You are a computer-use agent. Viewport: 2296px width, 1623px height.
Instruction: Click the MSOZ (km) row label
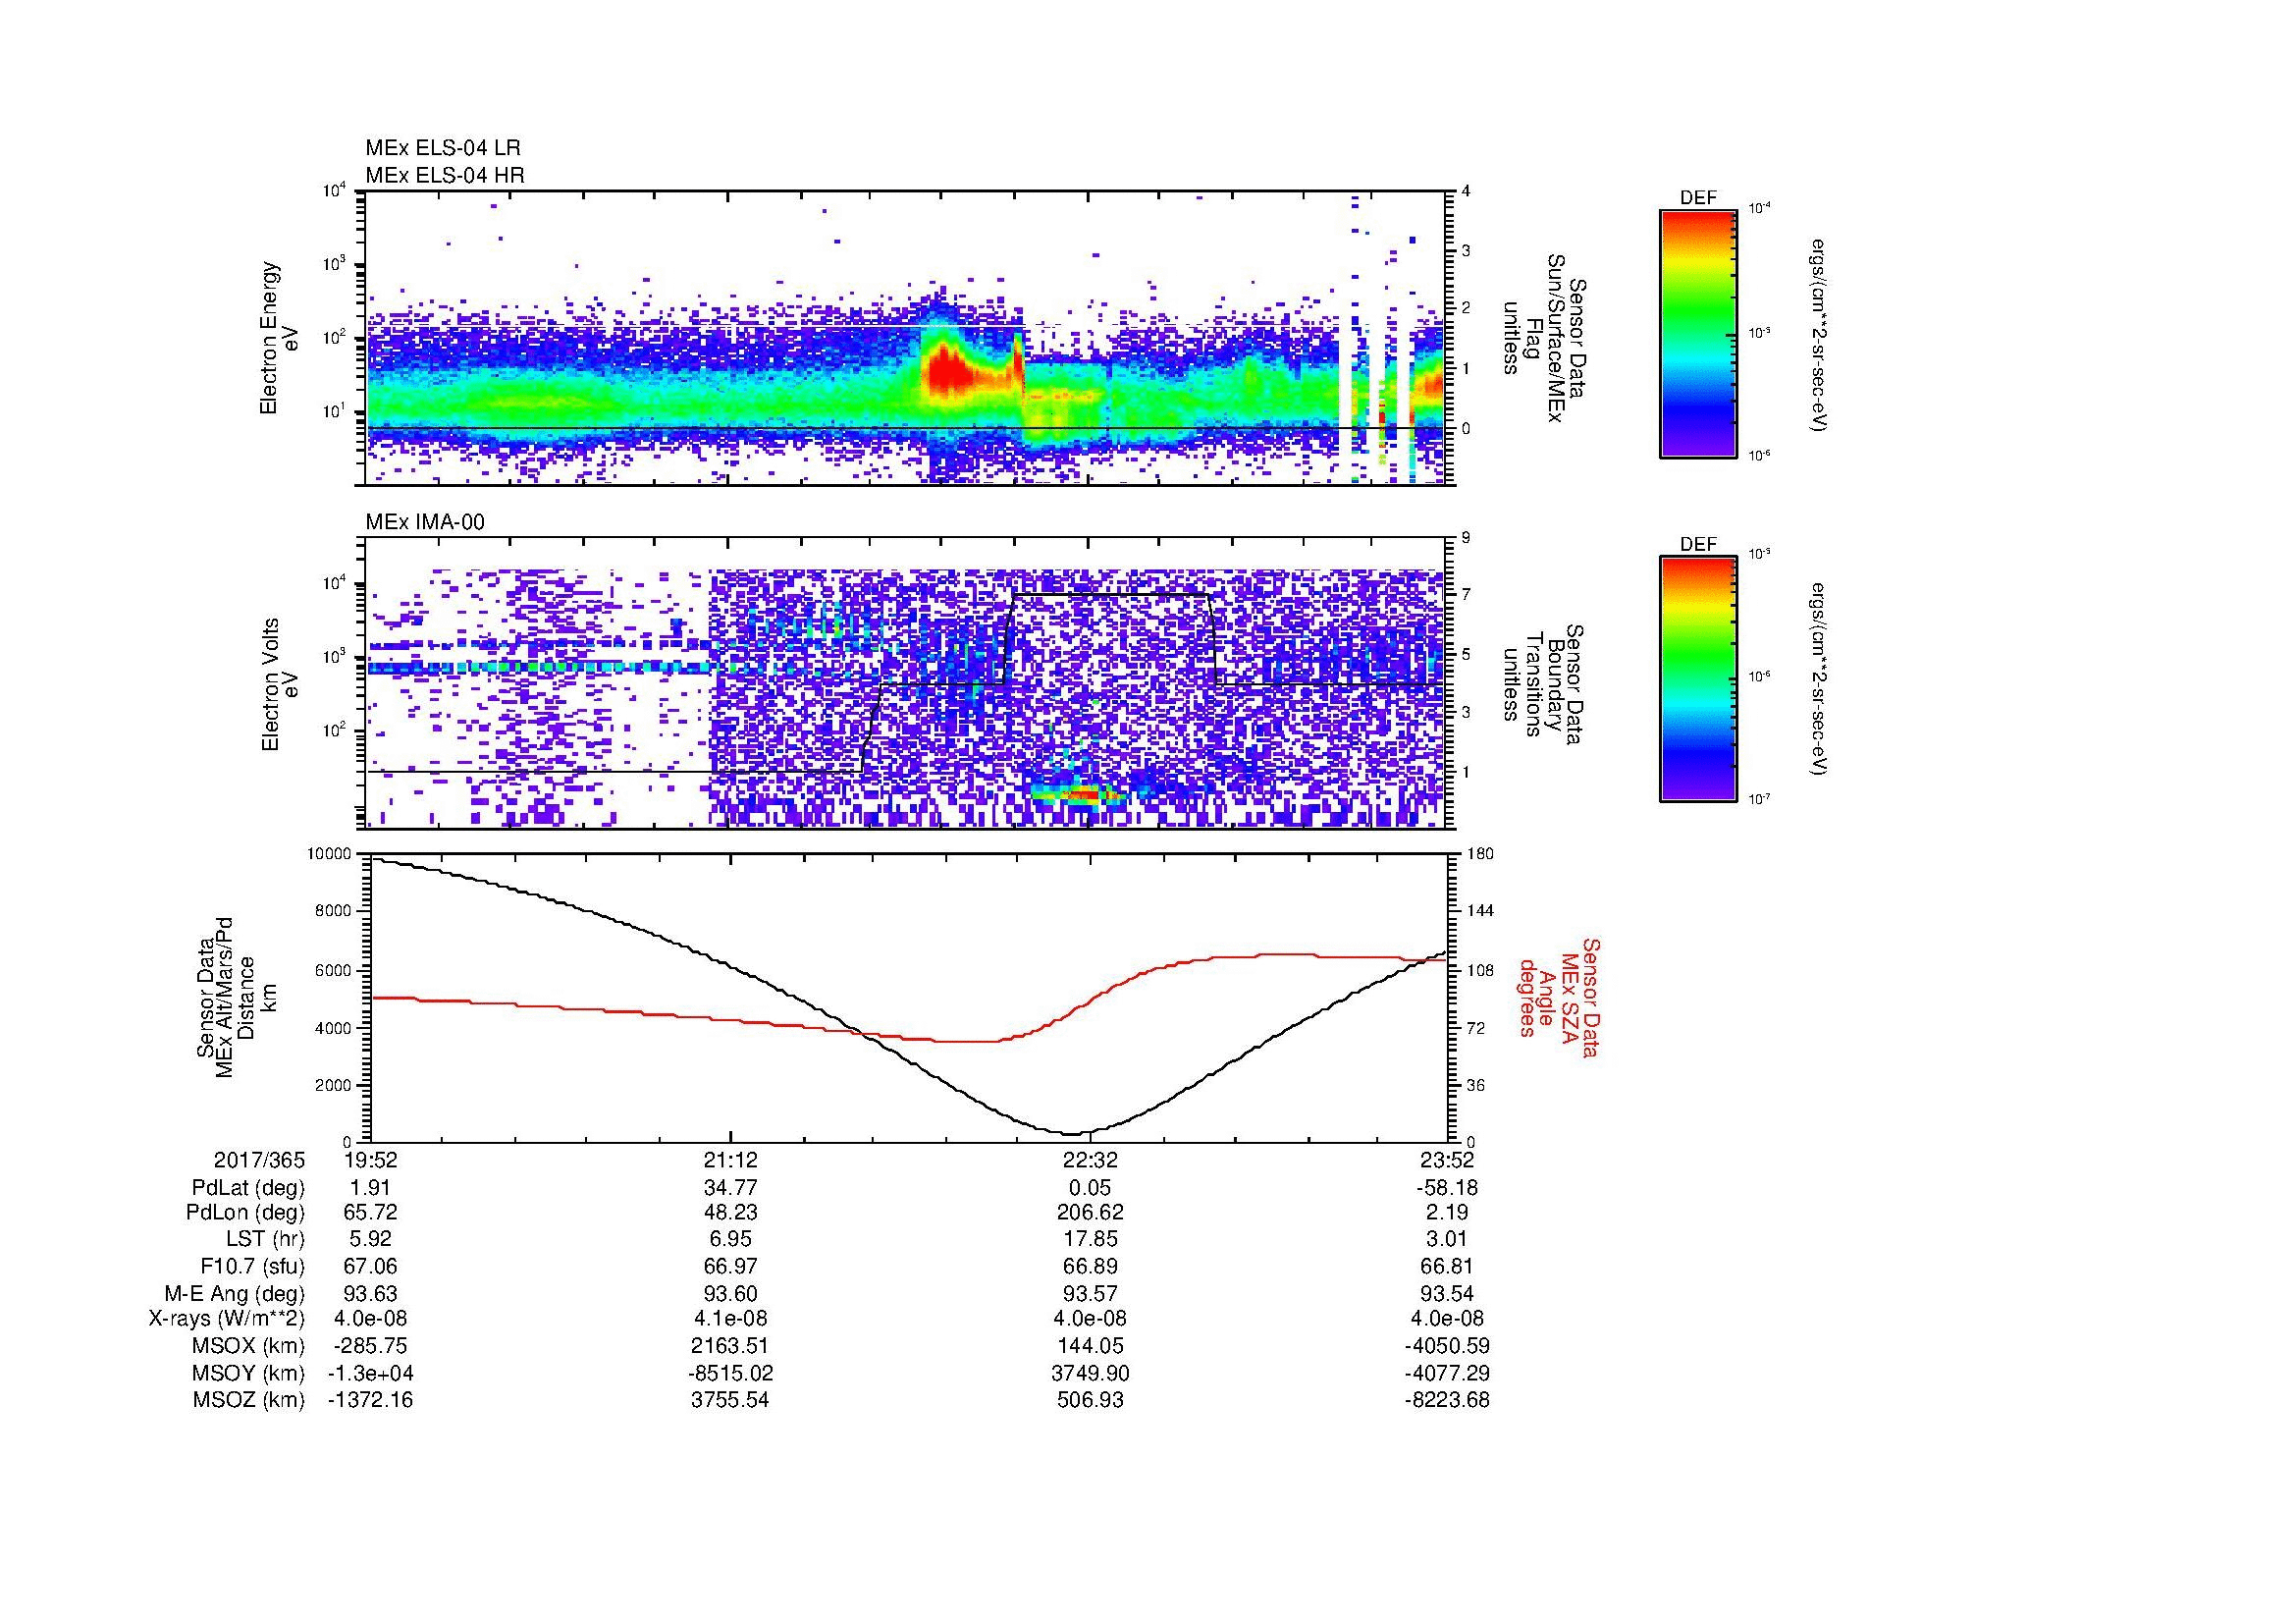tap(249, 1400)
